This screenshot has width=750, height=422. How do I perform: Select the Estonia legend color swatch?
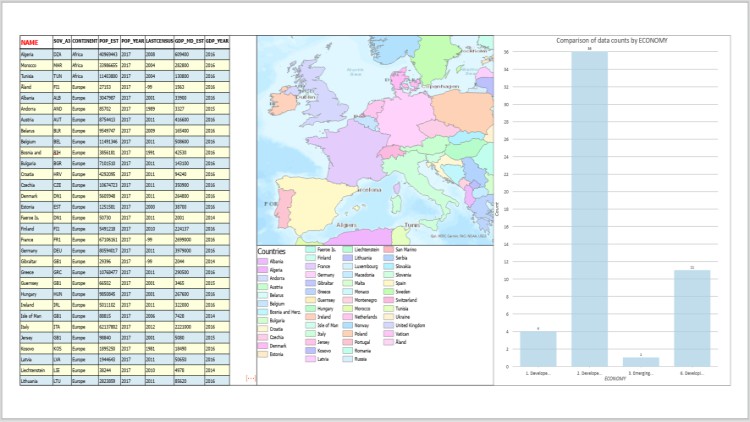262,355
